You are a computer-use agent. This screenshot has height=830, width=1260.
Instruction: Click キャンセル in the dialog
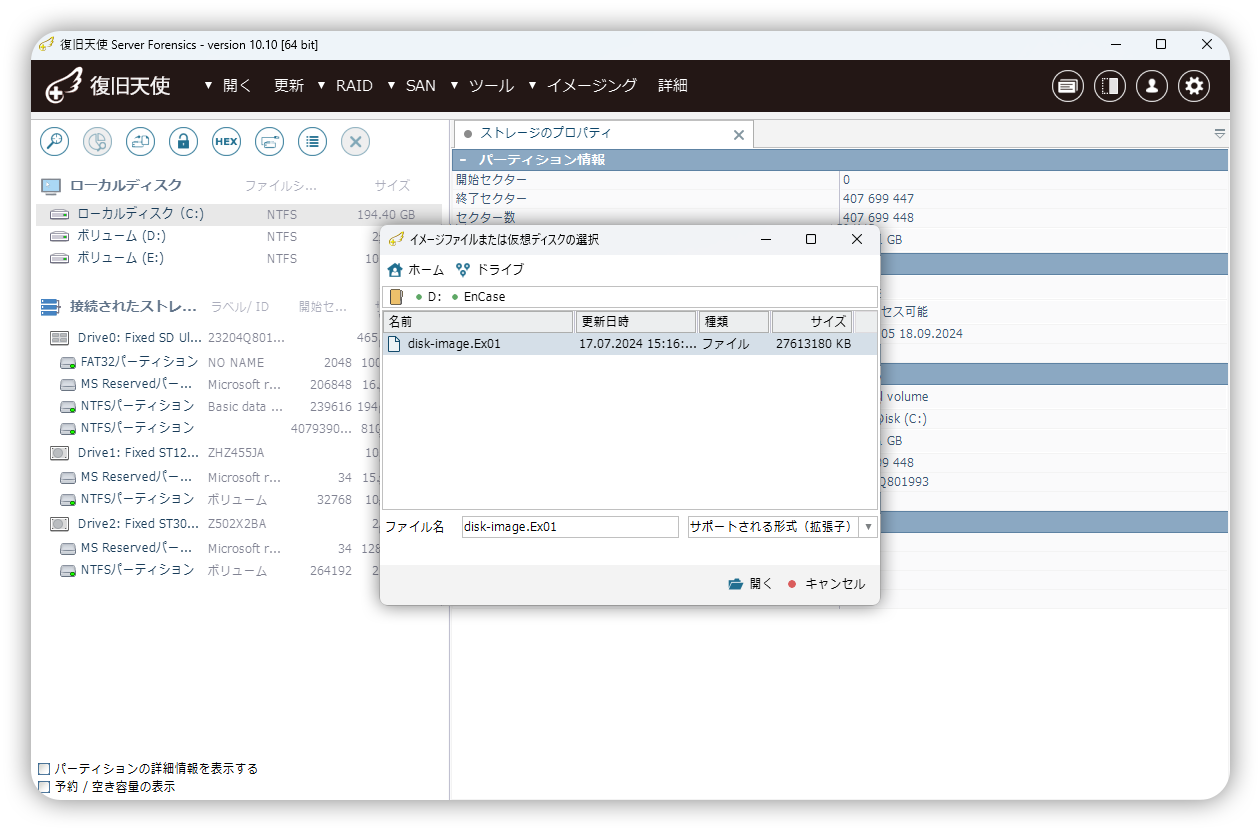click(826, 584)
